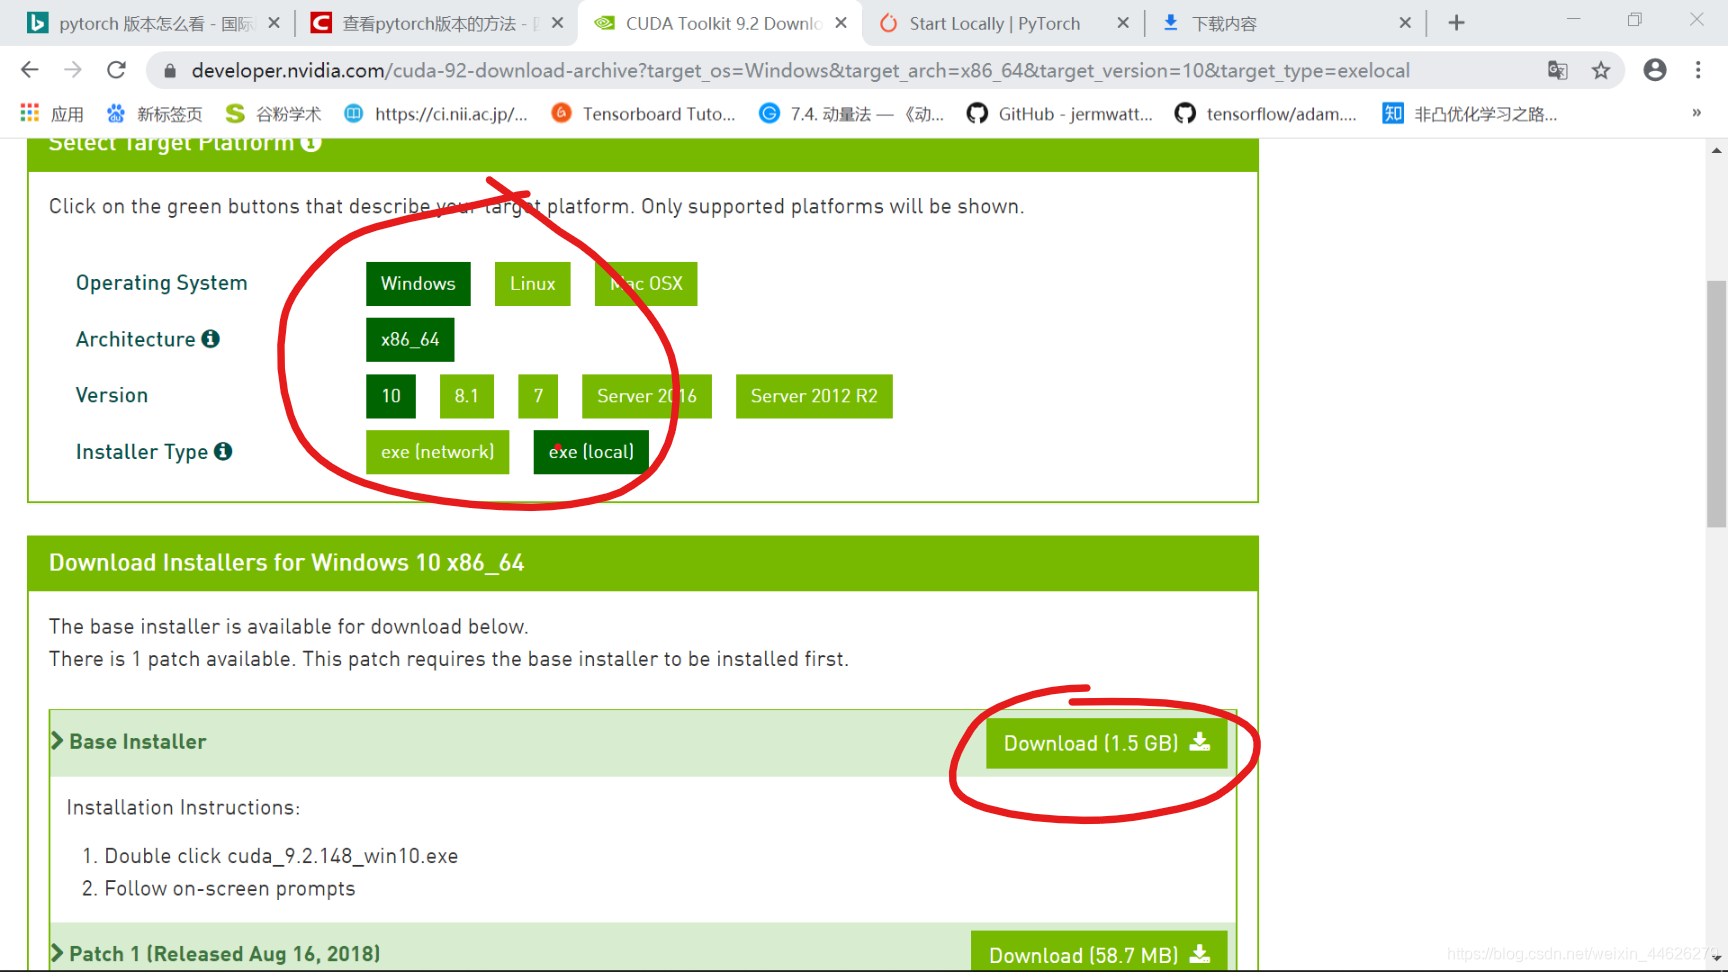Select the Linux operating system
The image size is (1728, 972).
[x=532, y=284]
